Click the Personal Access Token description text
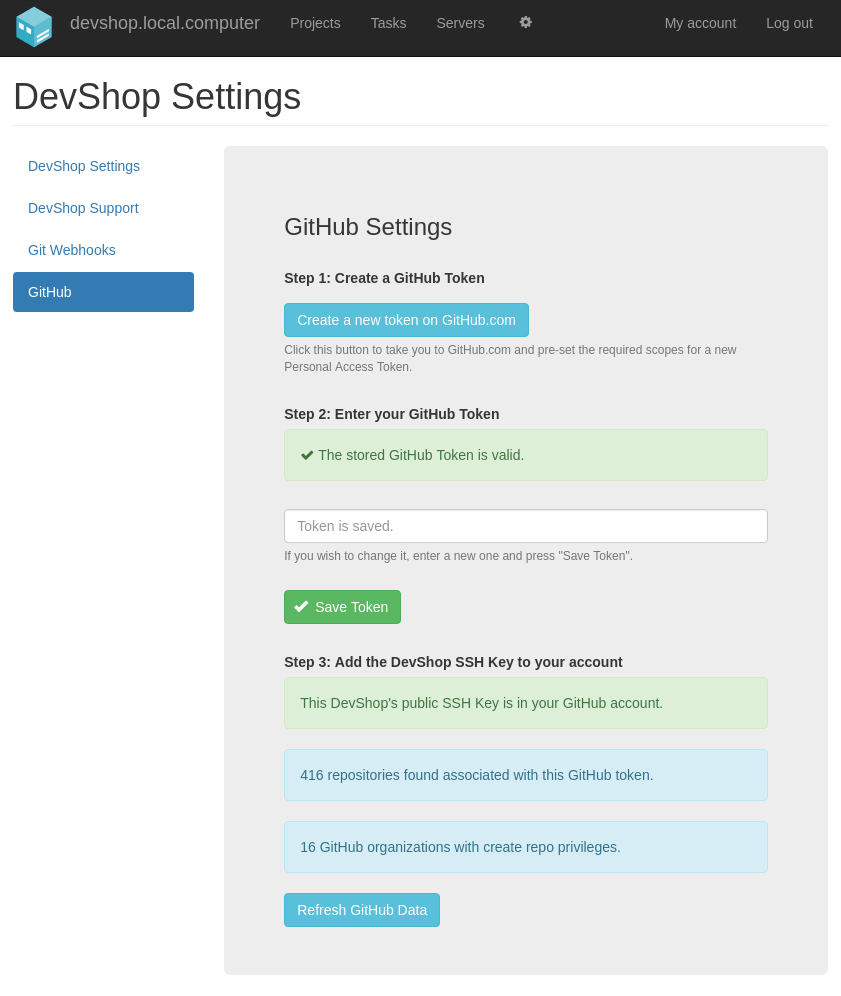Image resolution: width=841 pixels, height=996 pixels. [x=510, y=358]
